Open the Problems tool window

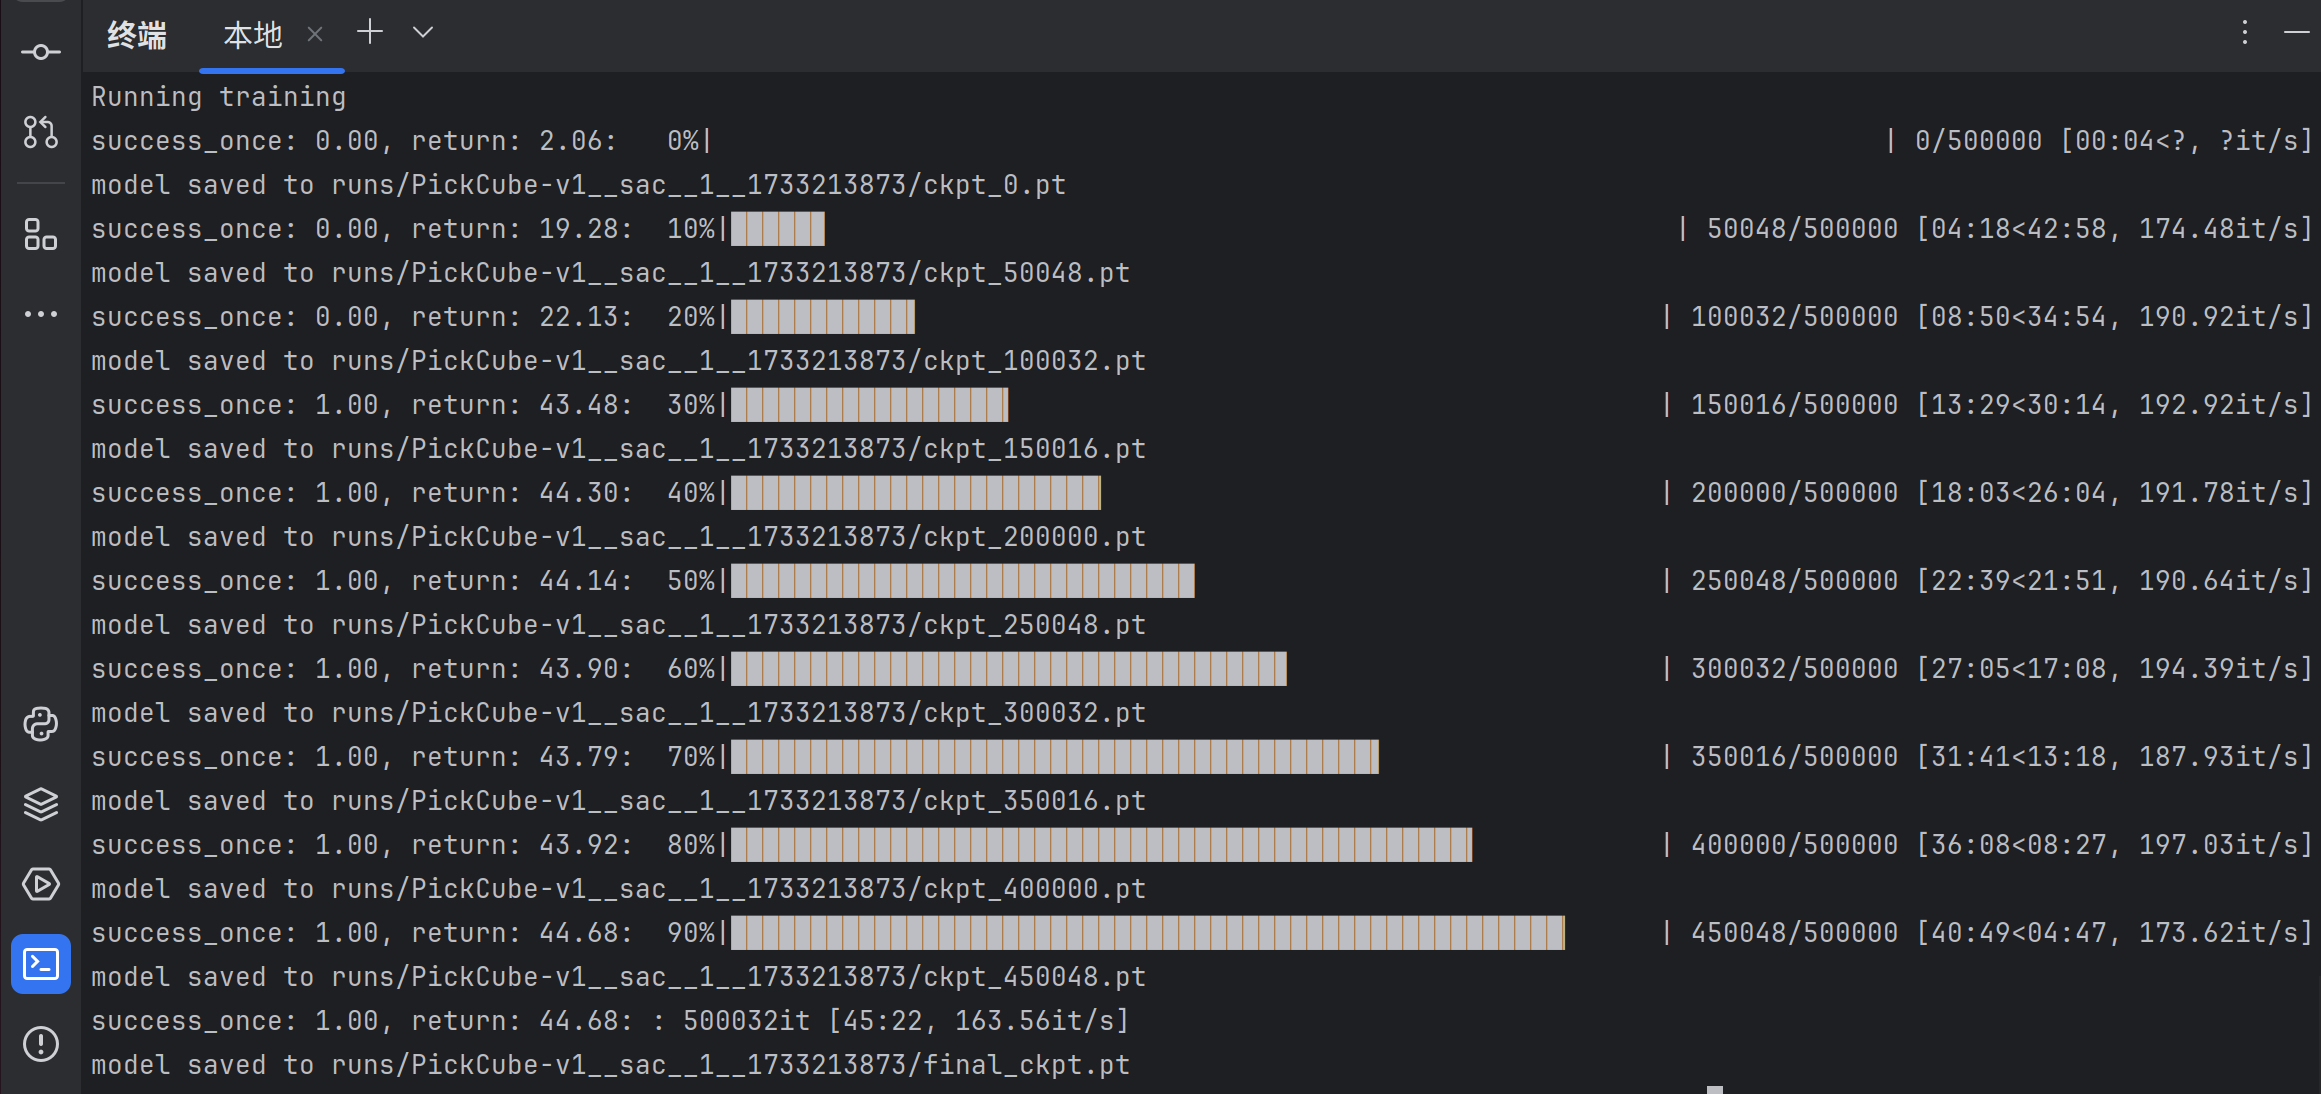click(40, 1044)
